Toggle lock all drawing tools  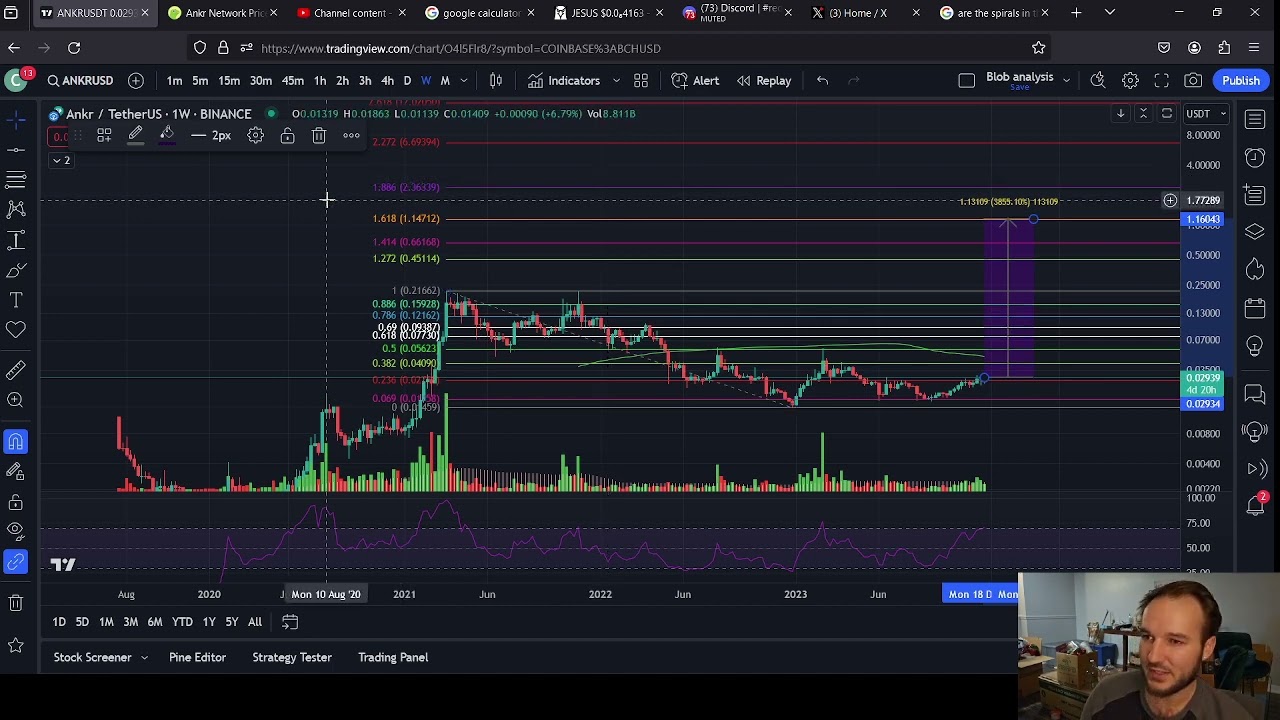coord(16,502)
